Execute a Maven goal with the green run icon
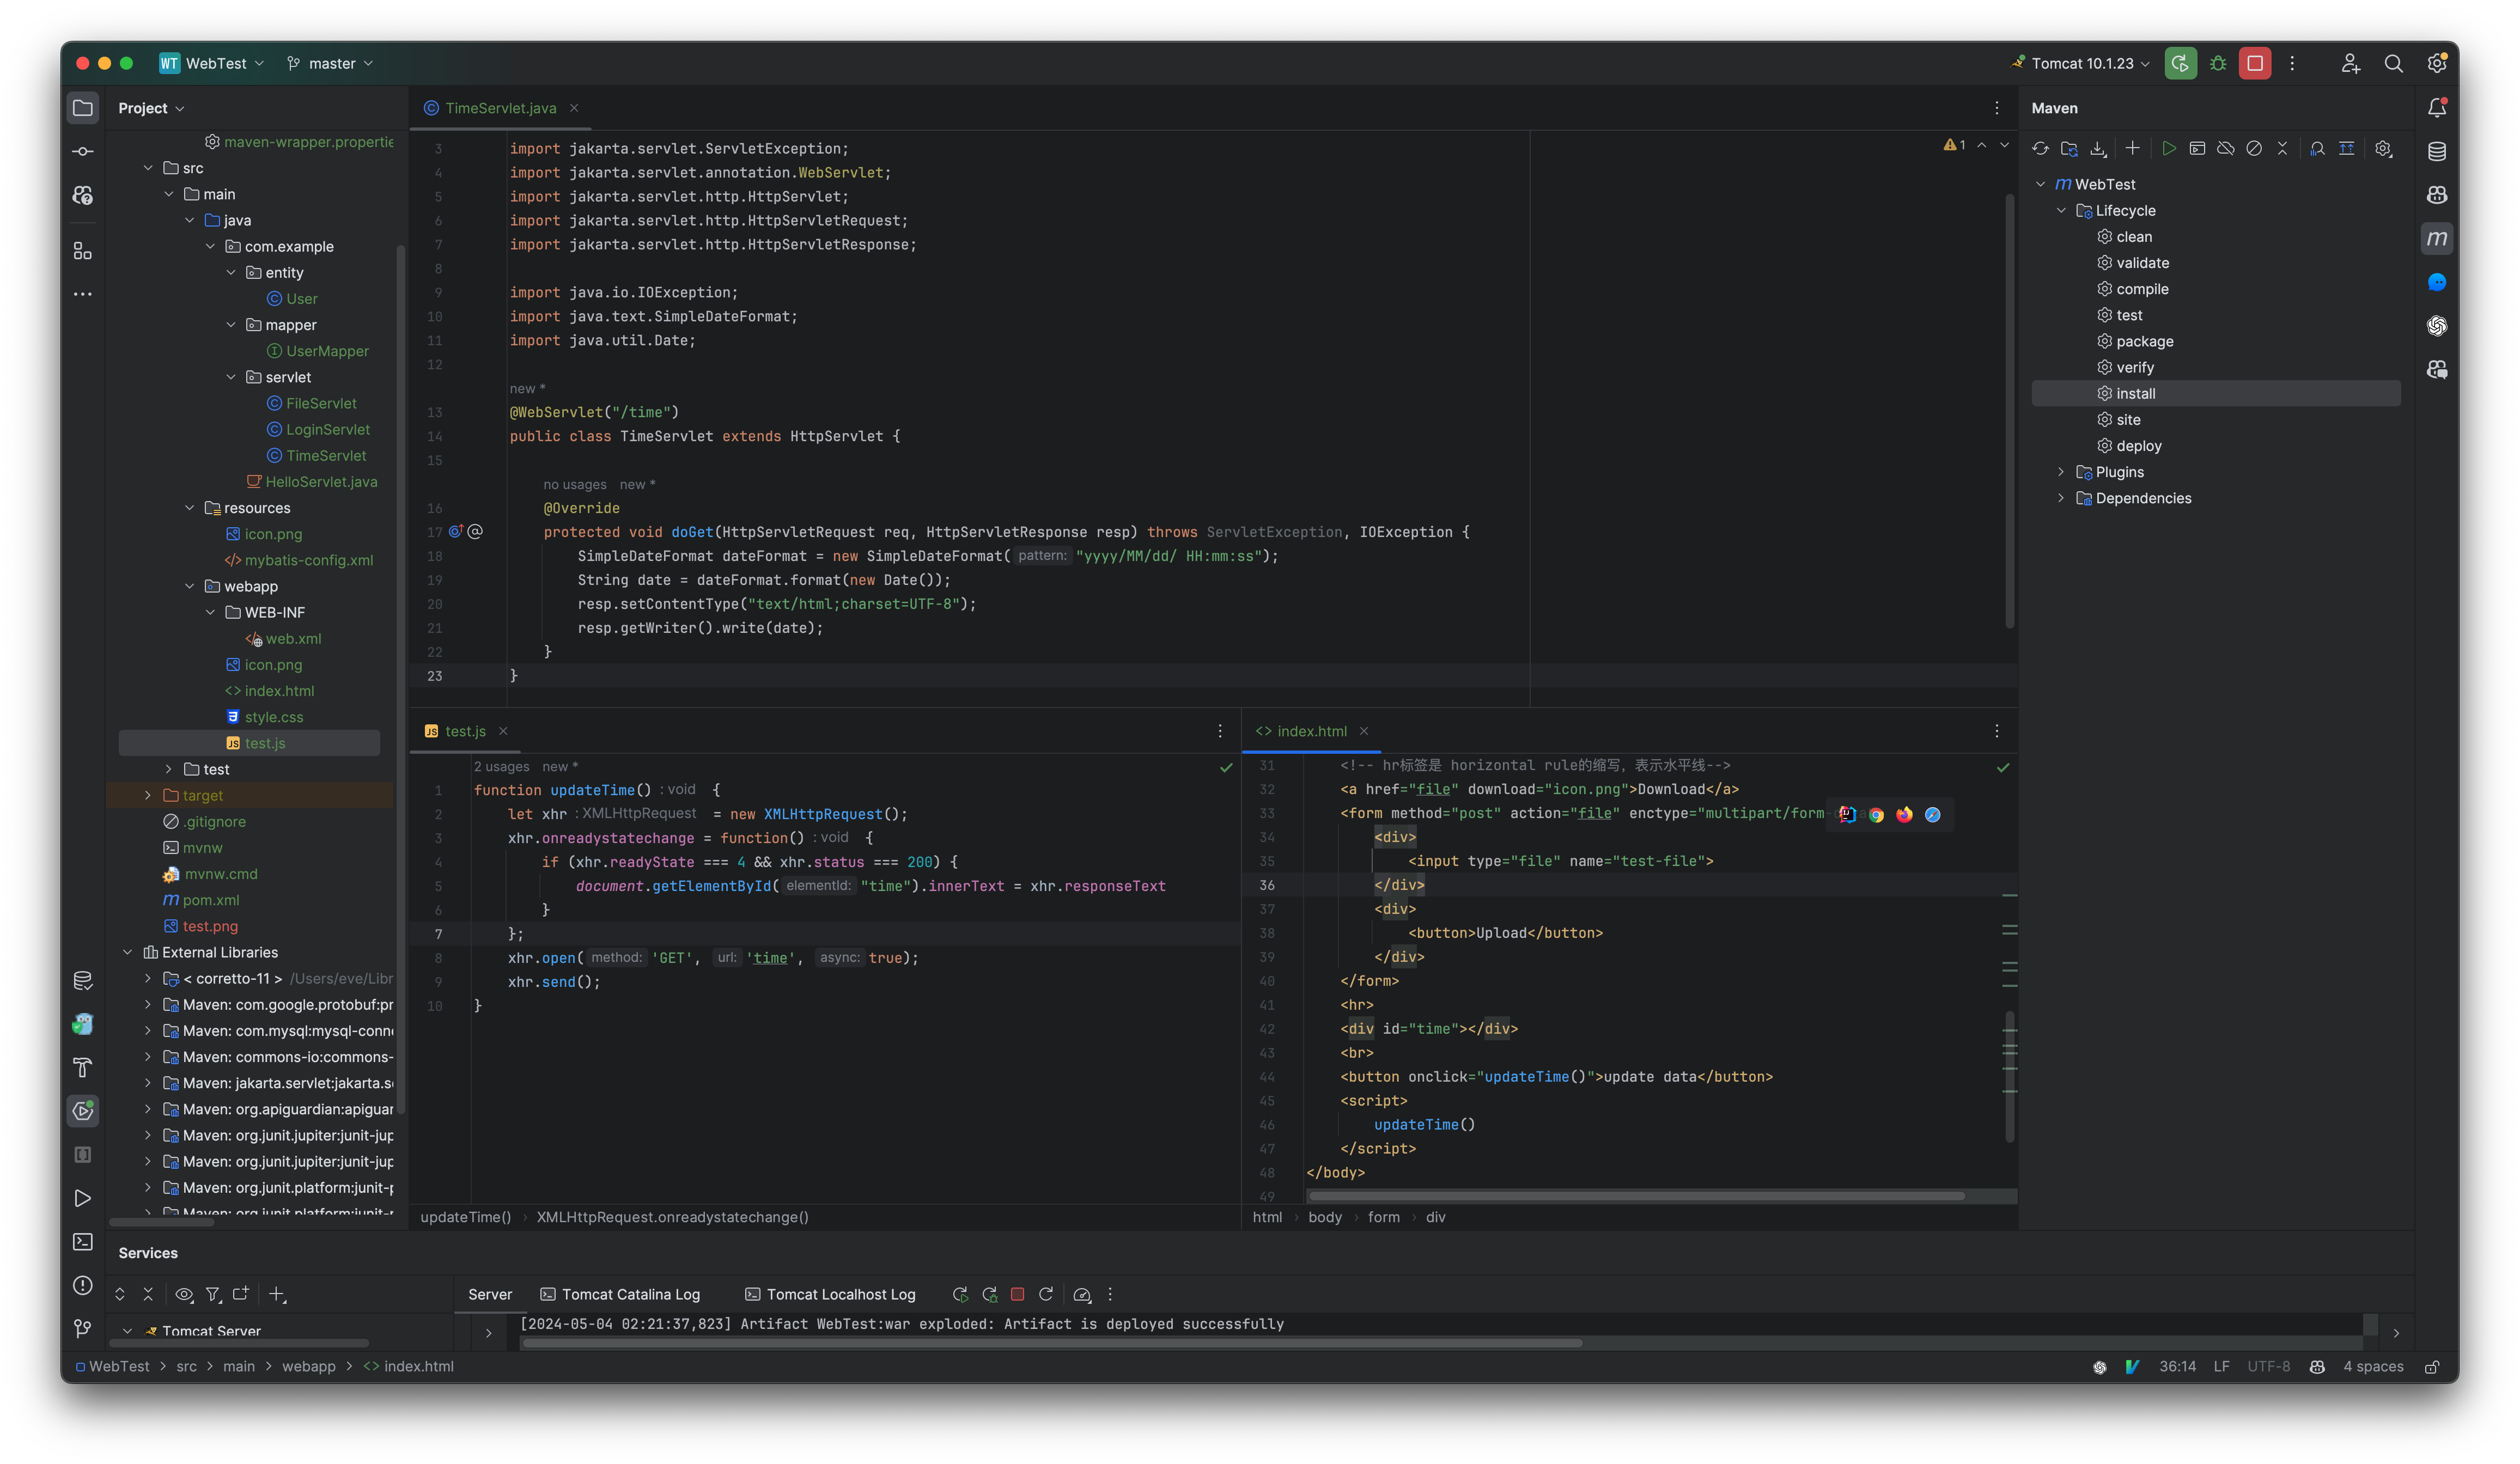Screen dimensions: 2520x1464 (x=2169, y=148)
